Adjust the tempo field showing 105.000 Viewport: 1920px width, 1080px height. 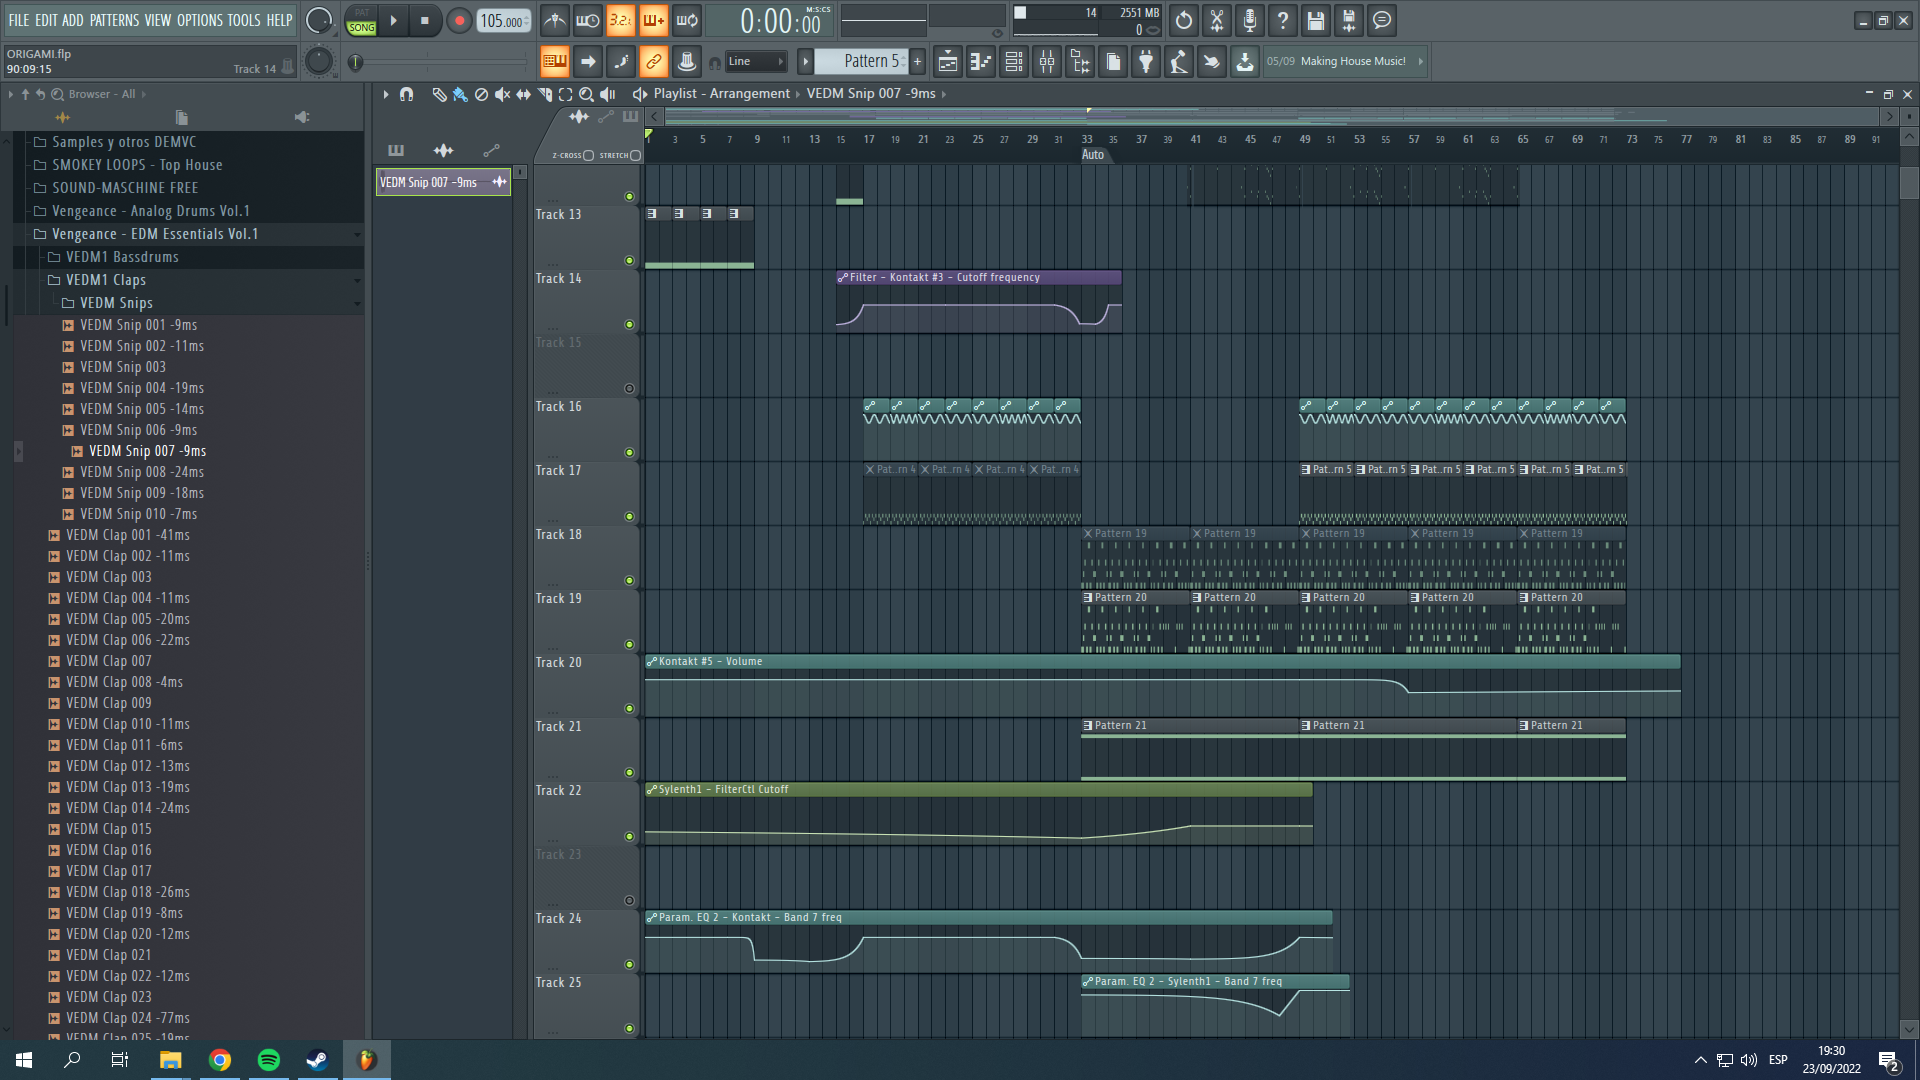(503, 20)
